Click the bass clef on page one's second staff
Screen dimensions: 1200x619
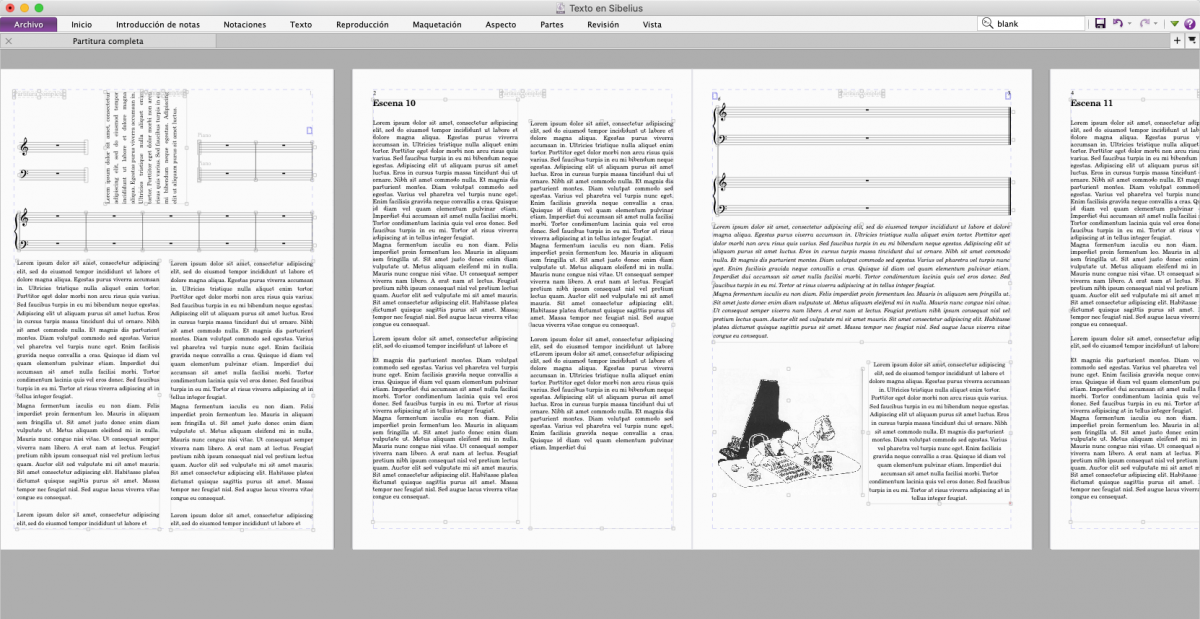[x=25, y=174]
